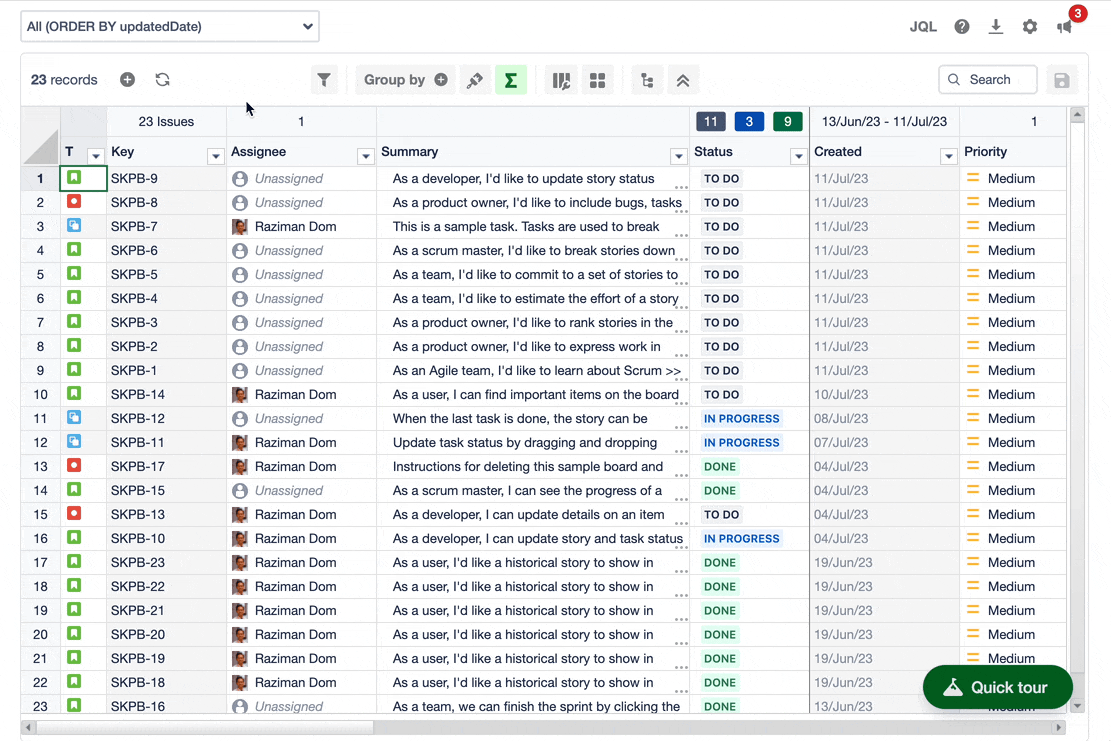This screenshot has height=741, width=1111.
Task: Open the JQL editor
Action: click(x=923, y=27)
